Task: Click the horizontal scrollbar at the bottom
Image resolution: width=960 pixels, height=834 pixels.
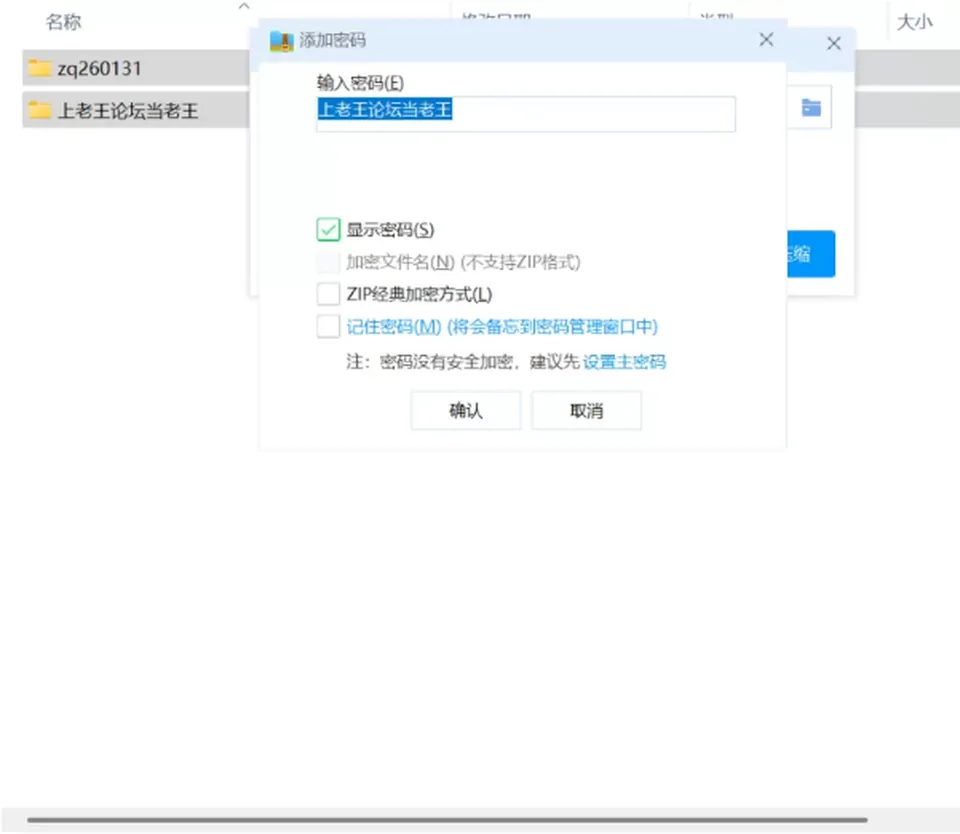Action: [447, 819]
